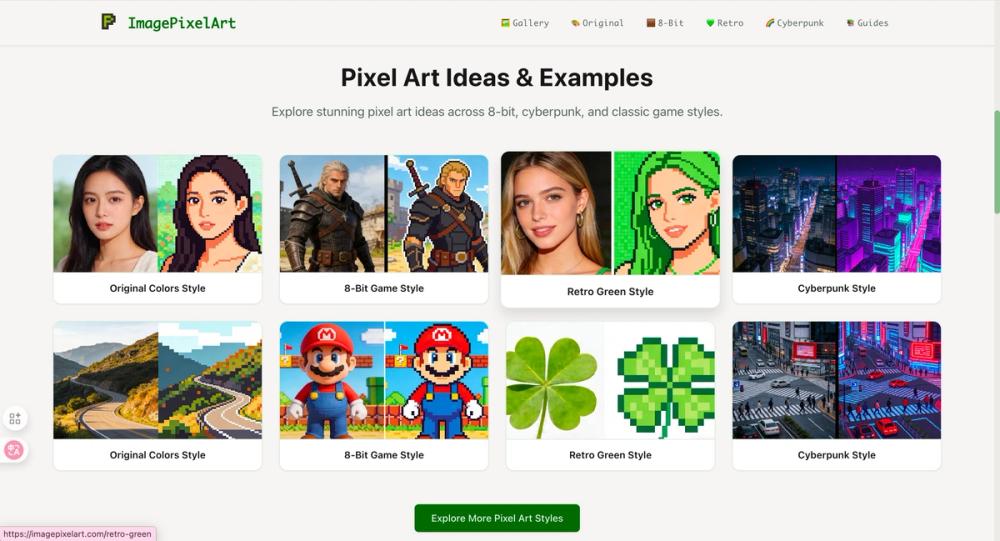Open the blonde woman Retro Green Style card
1000x541 pixels.
pyautogui.click(x=610, y=229)
